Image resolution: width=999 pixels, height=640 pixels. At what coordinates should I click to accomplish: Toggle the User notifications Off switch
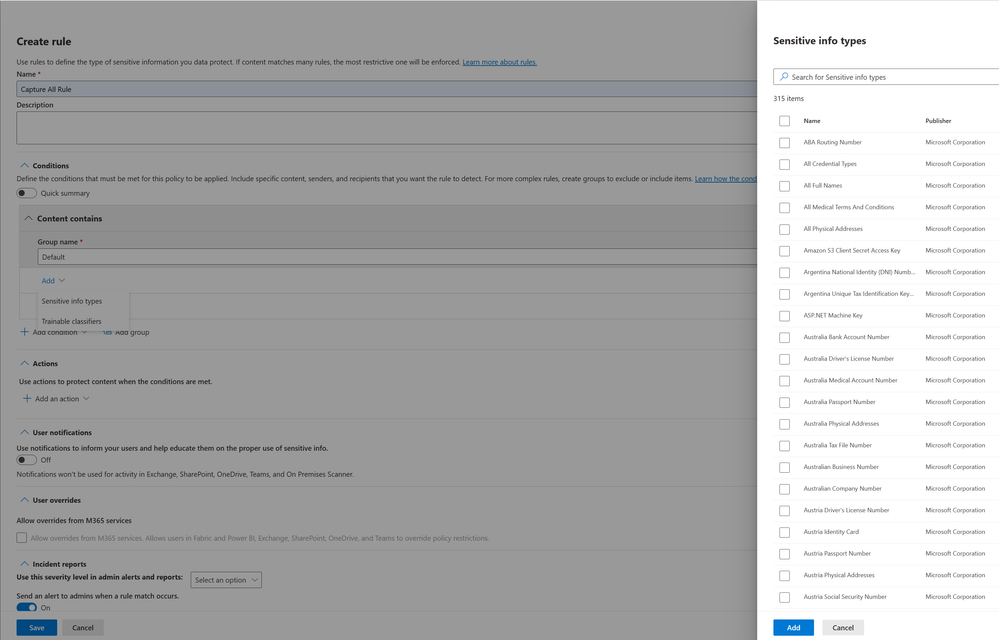pos(26,460)
